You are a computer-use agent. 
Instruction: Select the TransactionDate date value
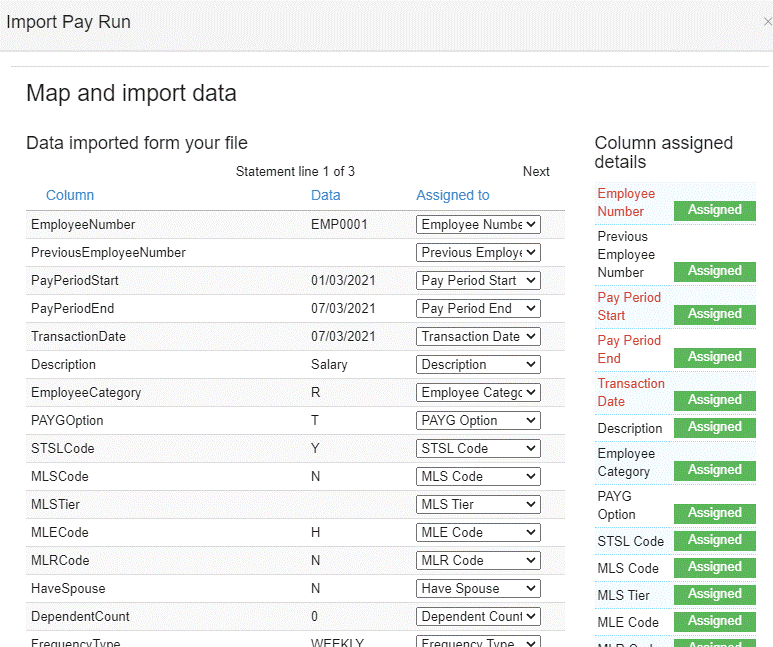343,337
